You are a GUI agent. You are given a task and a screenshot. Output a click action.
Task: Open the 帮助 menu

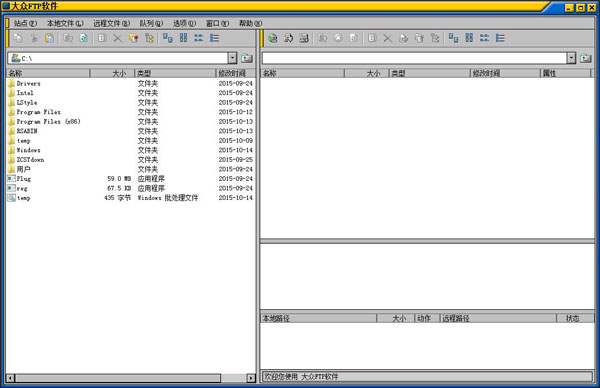[251, 23]
